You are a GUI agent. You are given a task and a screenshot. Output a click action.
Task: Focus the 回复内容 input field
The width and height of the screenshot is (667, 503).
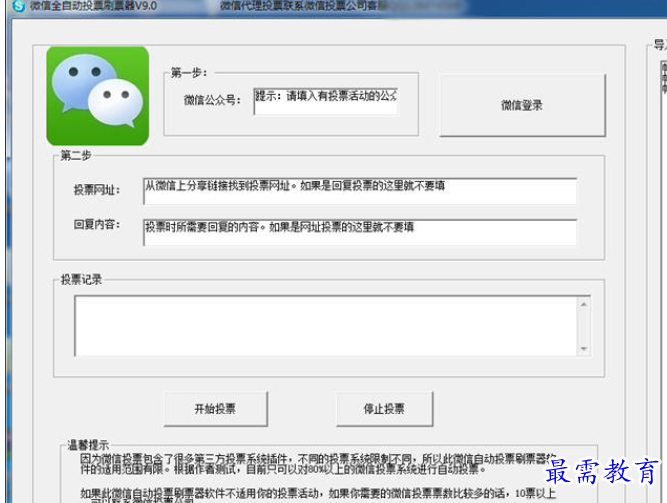360,232
